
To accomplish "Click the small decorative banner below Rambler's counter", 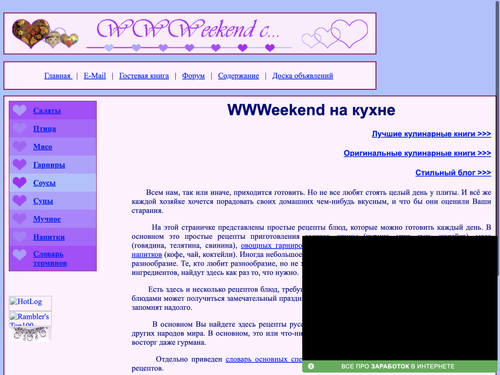I will point(30,334).
